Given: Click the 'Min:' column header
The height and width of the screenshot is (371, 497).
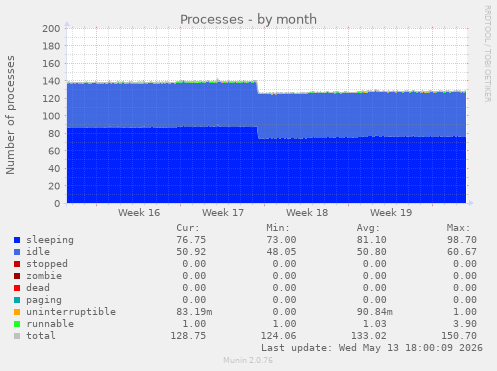Looking at the screenshot, I should pos(278,228).
